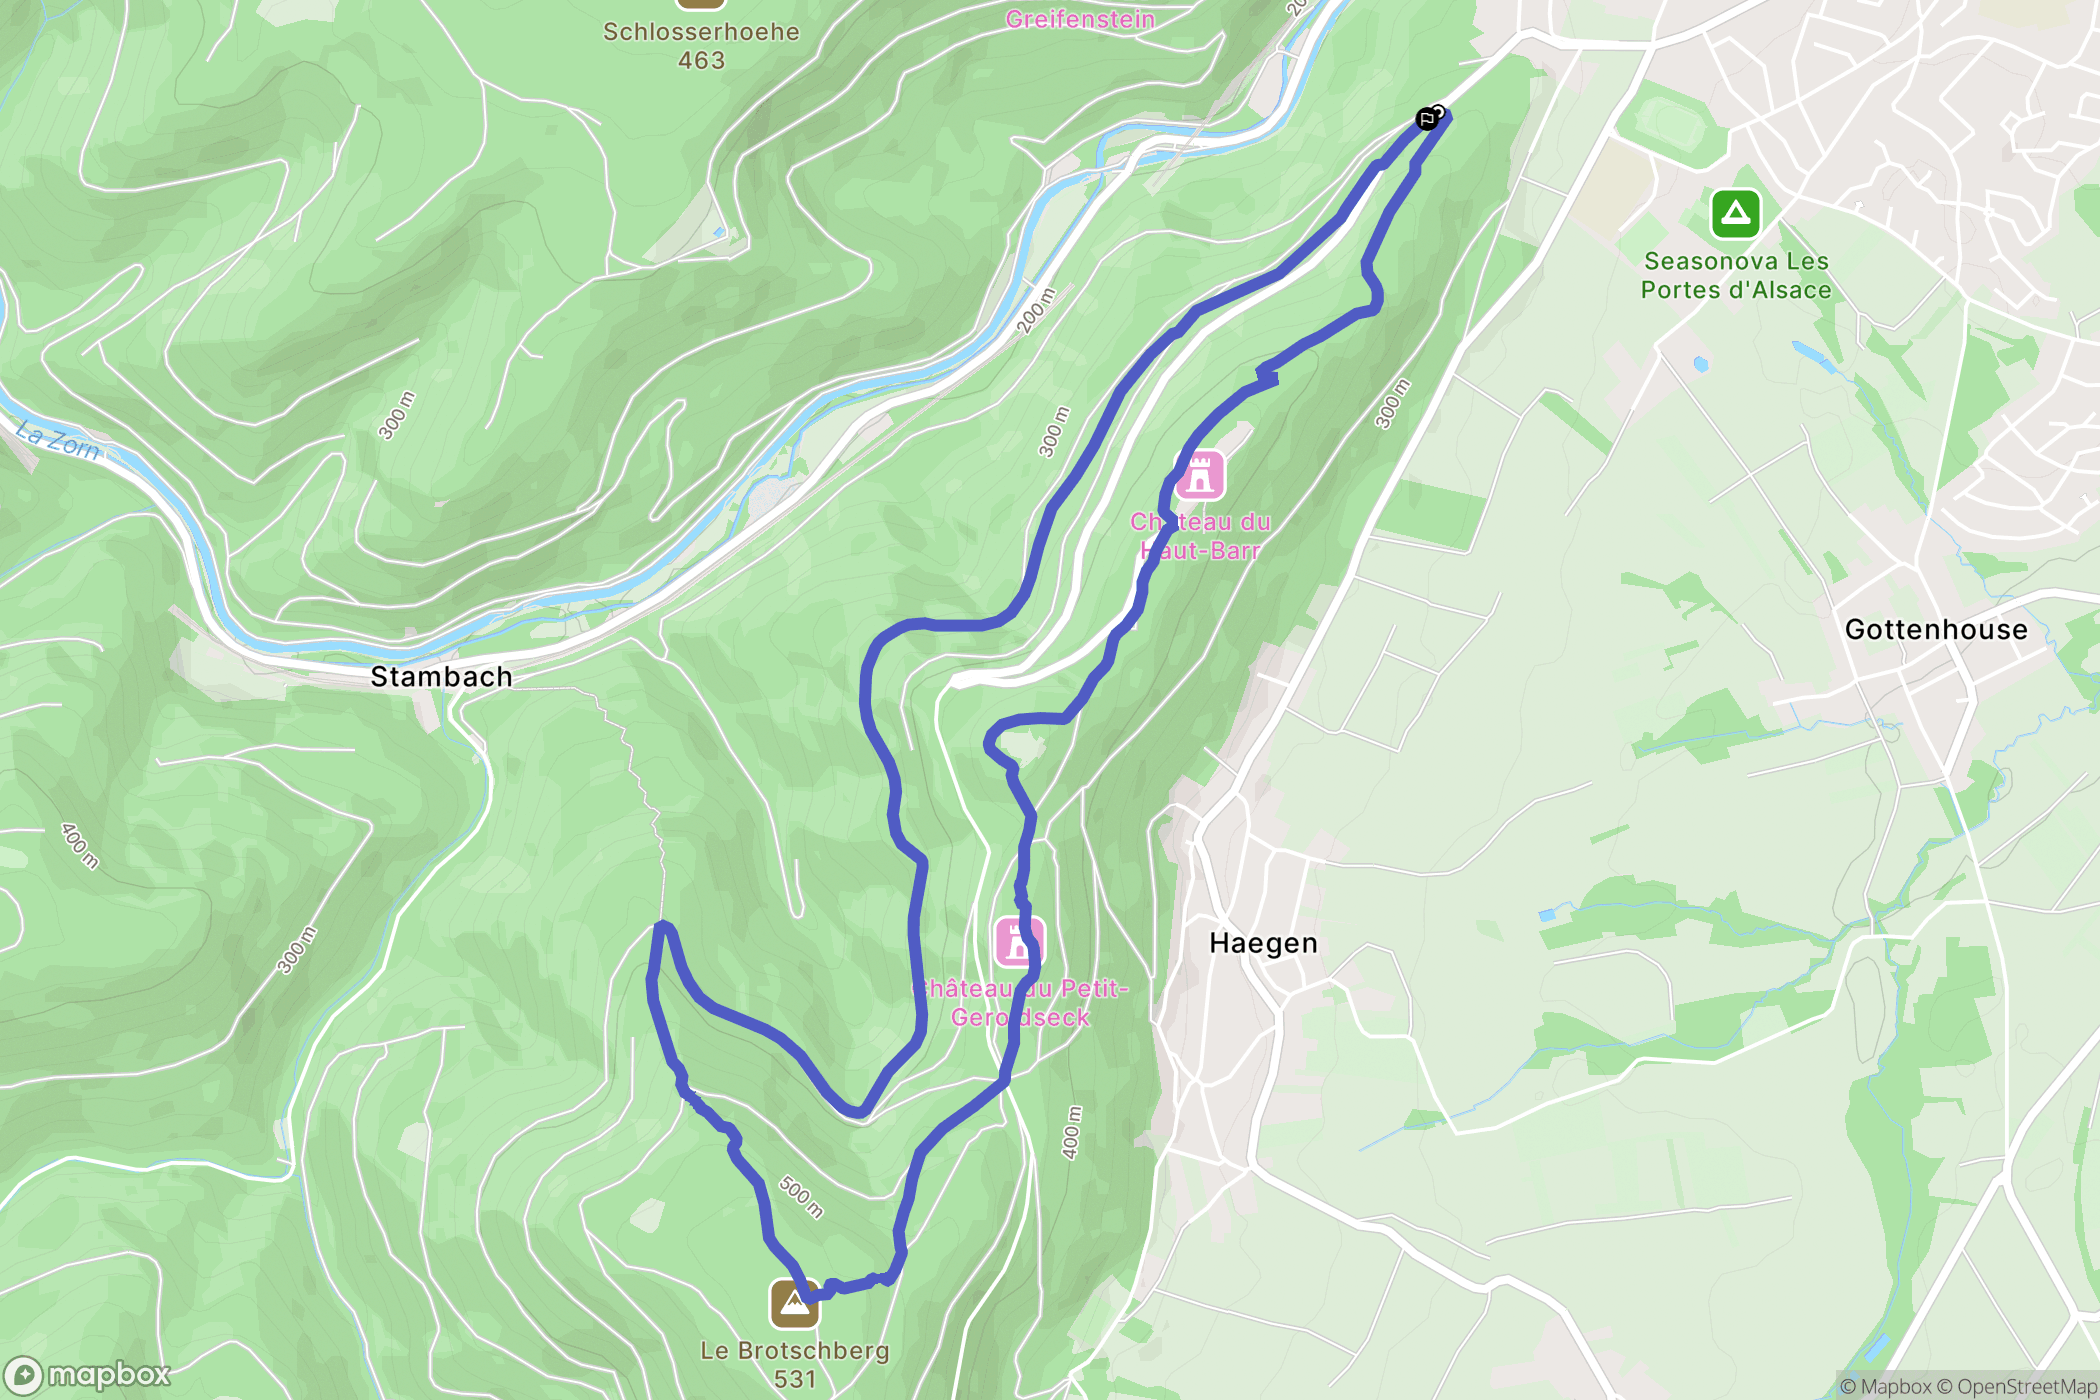This screenshot has width=2100, height=1400.
Task: Click the Schlosserhoehe 463 label
Action: tap(701, 46)
